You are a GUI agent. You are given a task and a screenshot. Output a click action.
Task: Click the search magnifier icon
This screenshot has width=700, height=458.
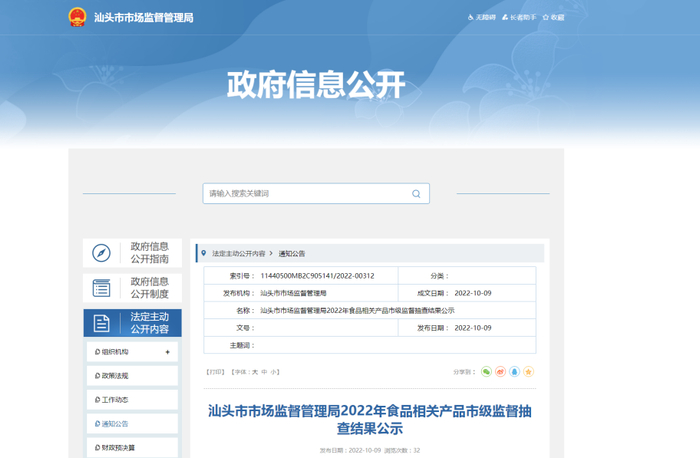tap(416, 194)
